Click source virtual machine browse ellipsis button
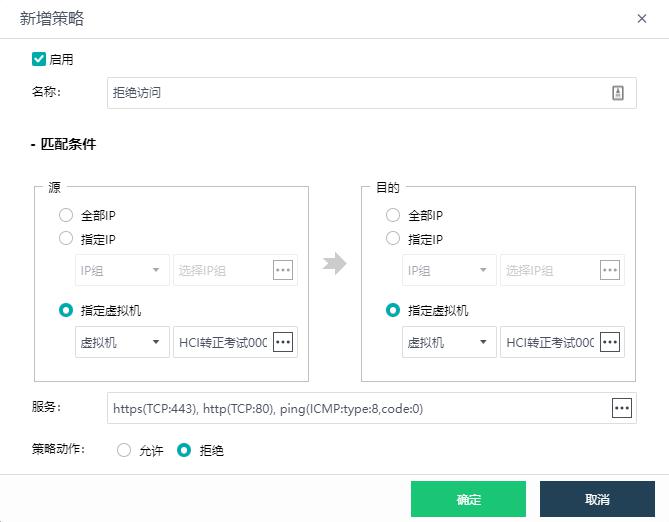The width and height of the screenshot is (669, 522). [282, 342]
